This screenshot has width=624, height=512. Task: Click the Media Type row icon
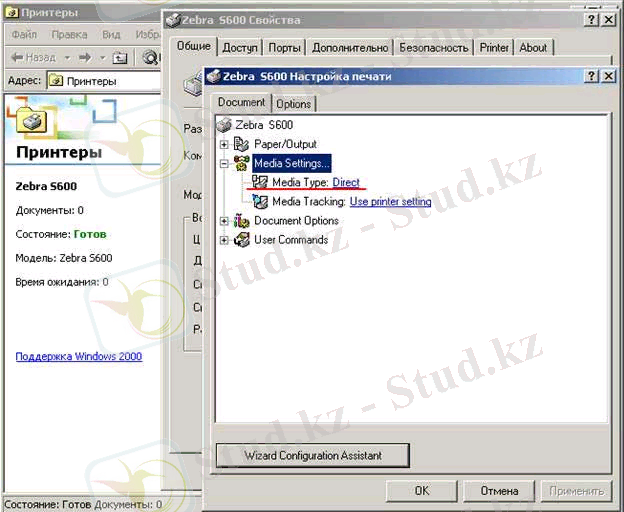pyautogui.click(x=260, y=182)
